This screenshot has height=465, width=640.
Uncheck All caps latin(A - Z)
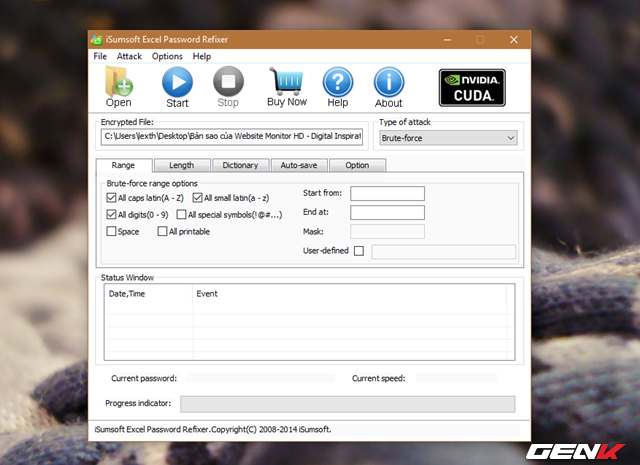pyautogui.click(x=111, y=198)
